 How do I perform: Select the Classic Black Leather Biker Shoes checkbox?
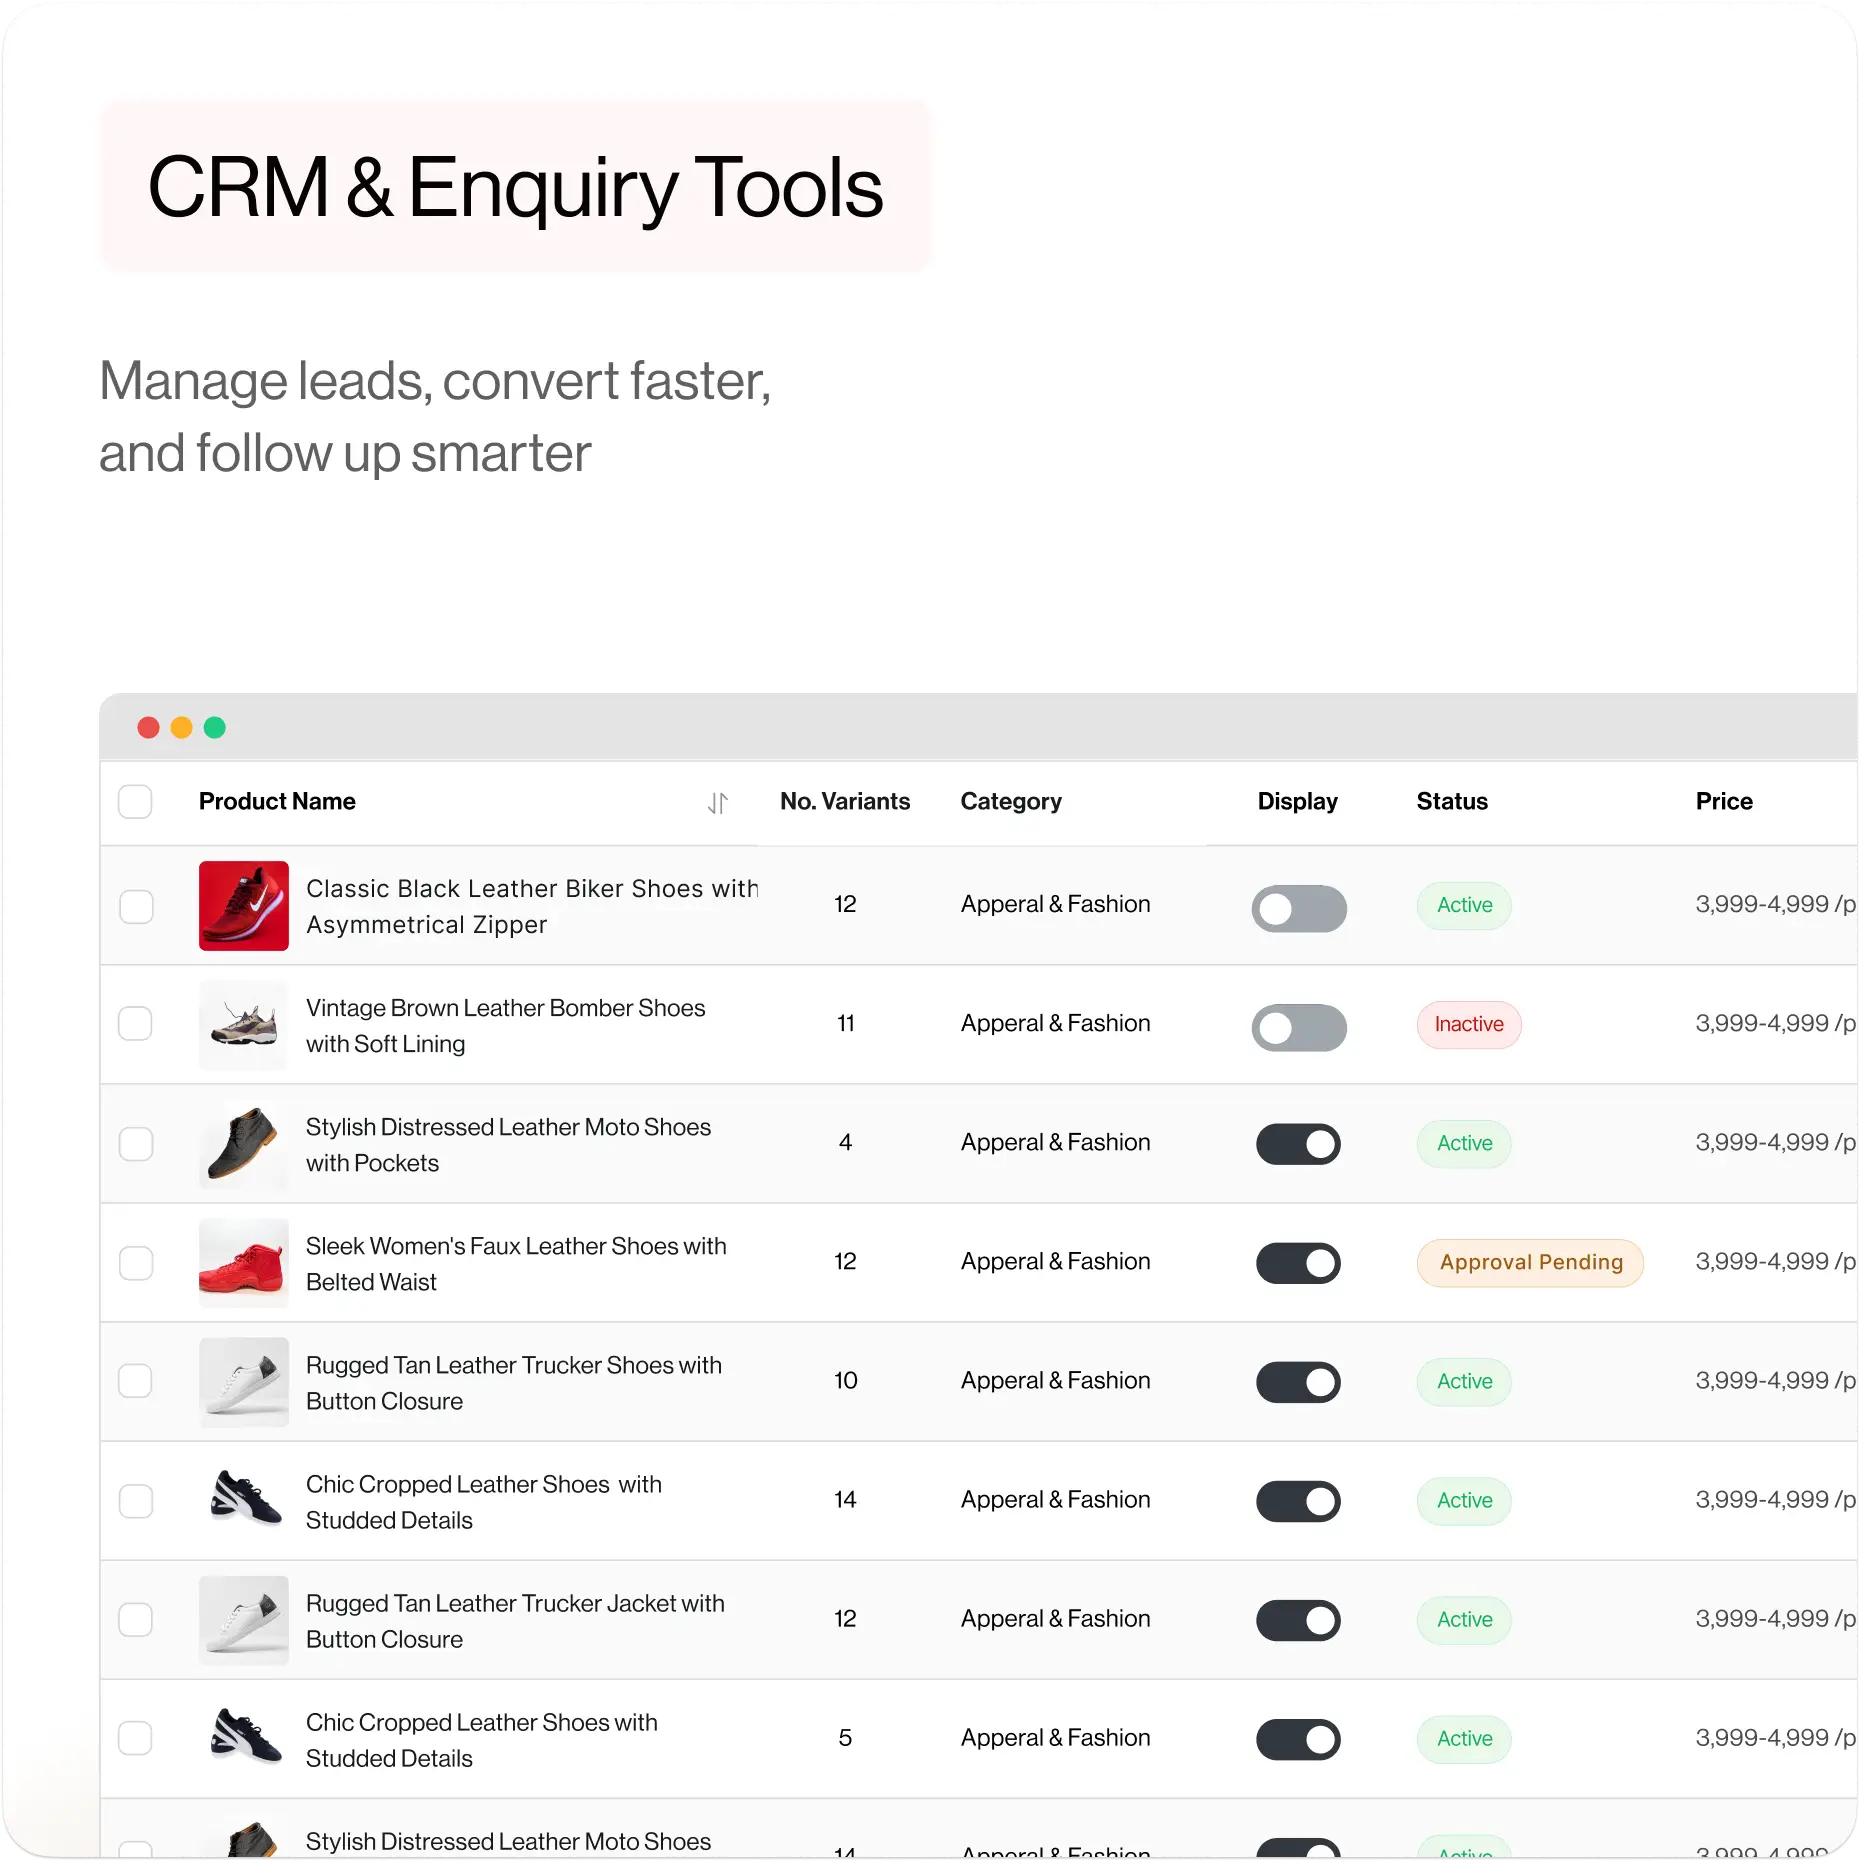pos(135,906)
